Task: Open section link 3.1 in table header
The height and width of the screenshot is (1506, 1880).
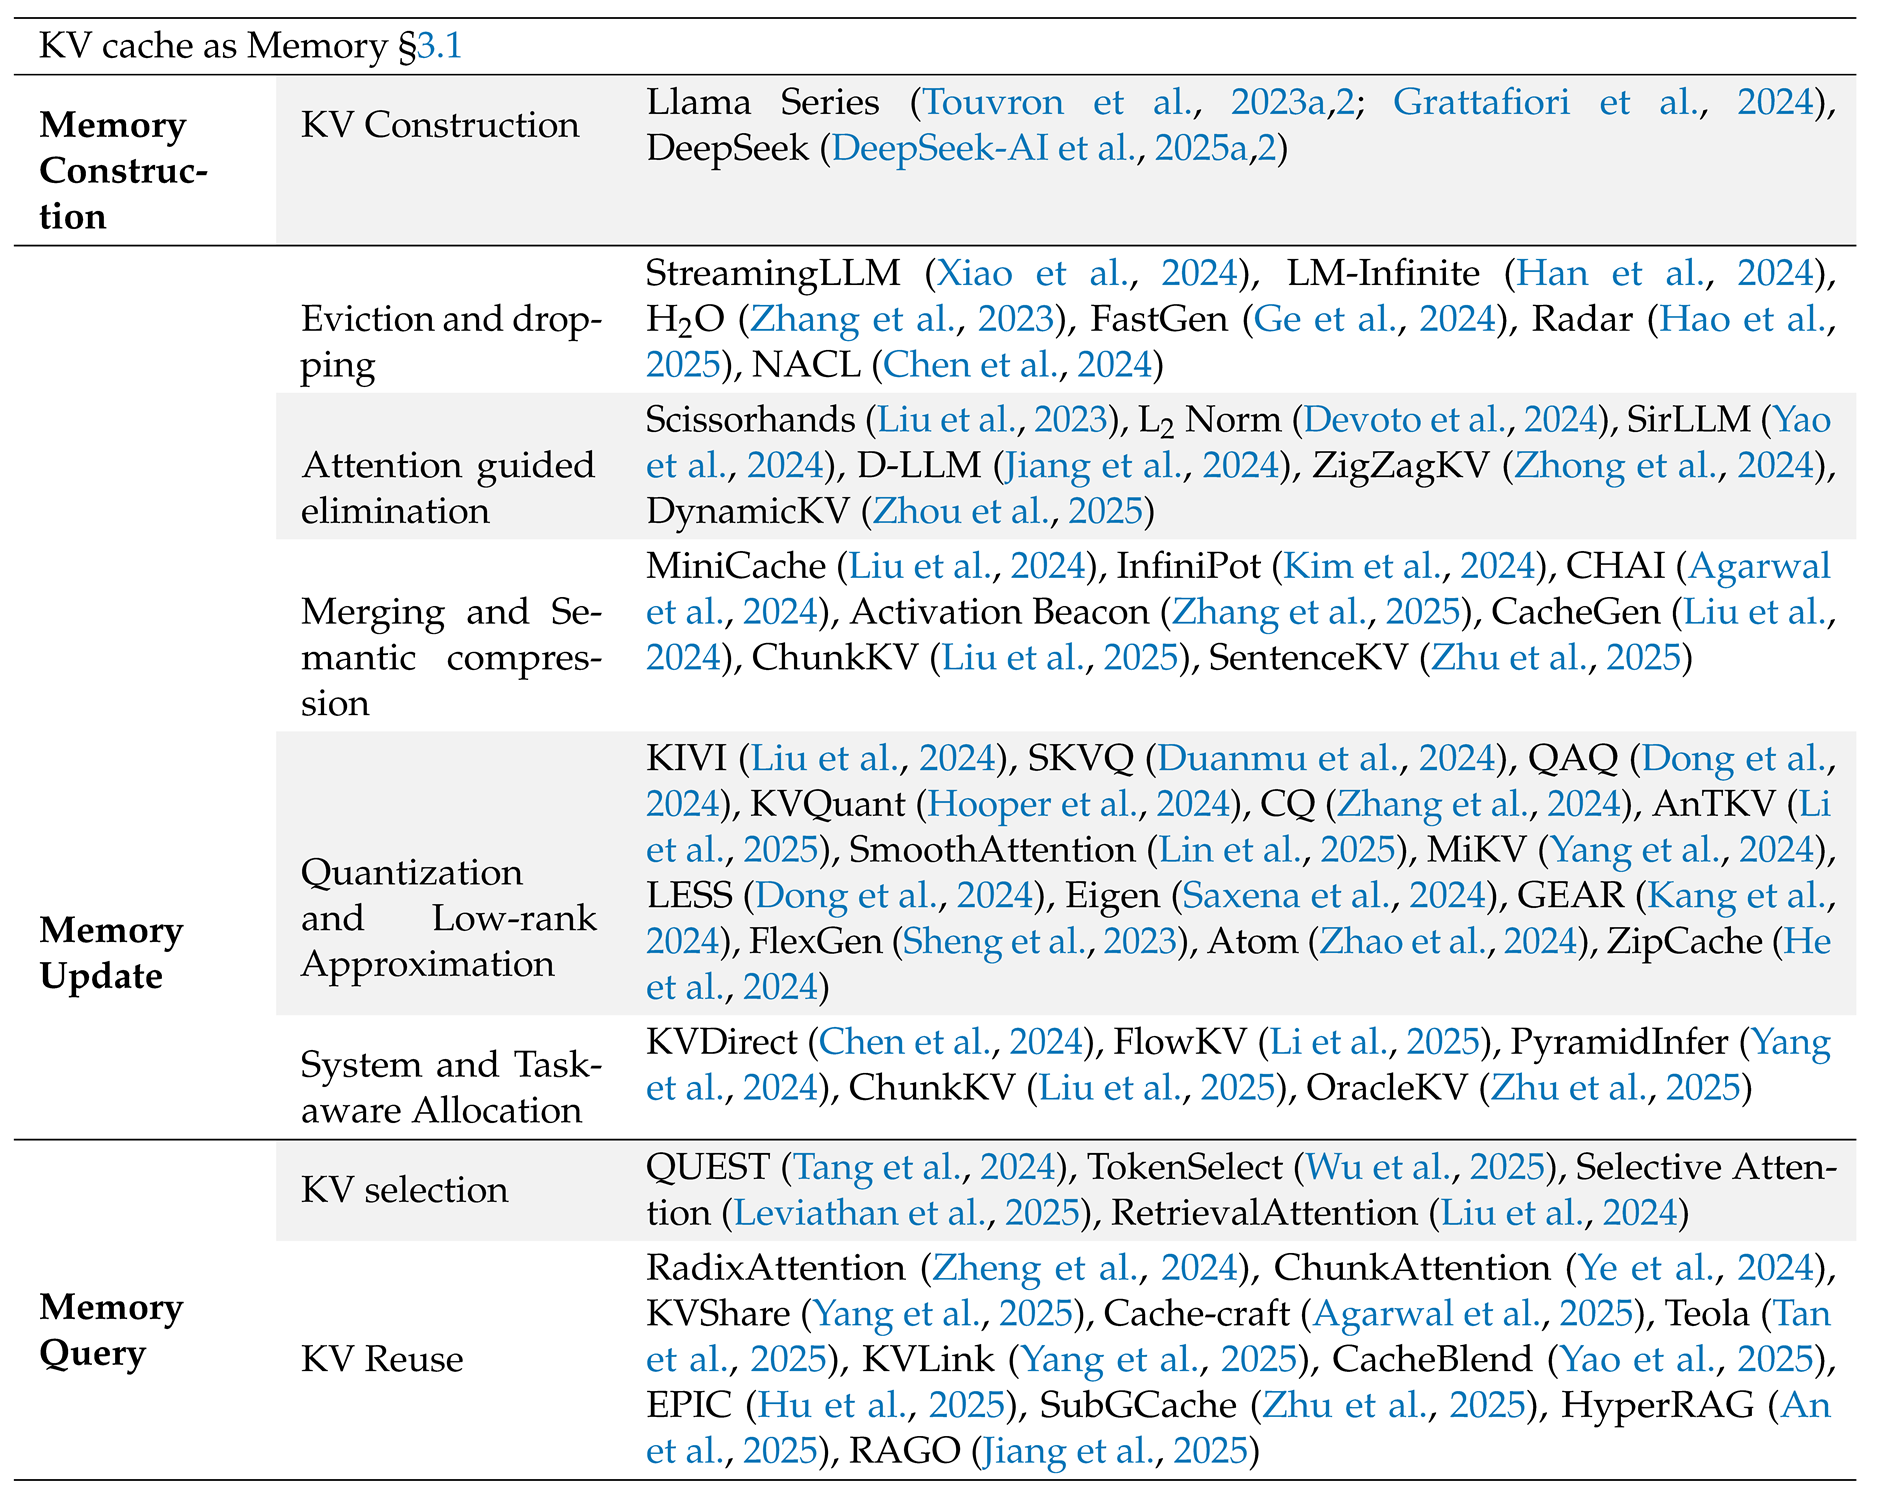Action: coord(439,46)
